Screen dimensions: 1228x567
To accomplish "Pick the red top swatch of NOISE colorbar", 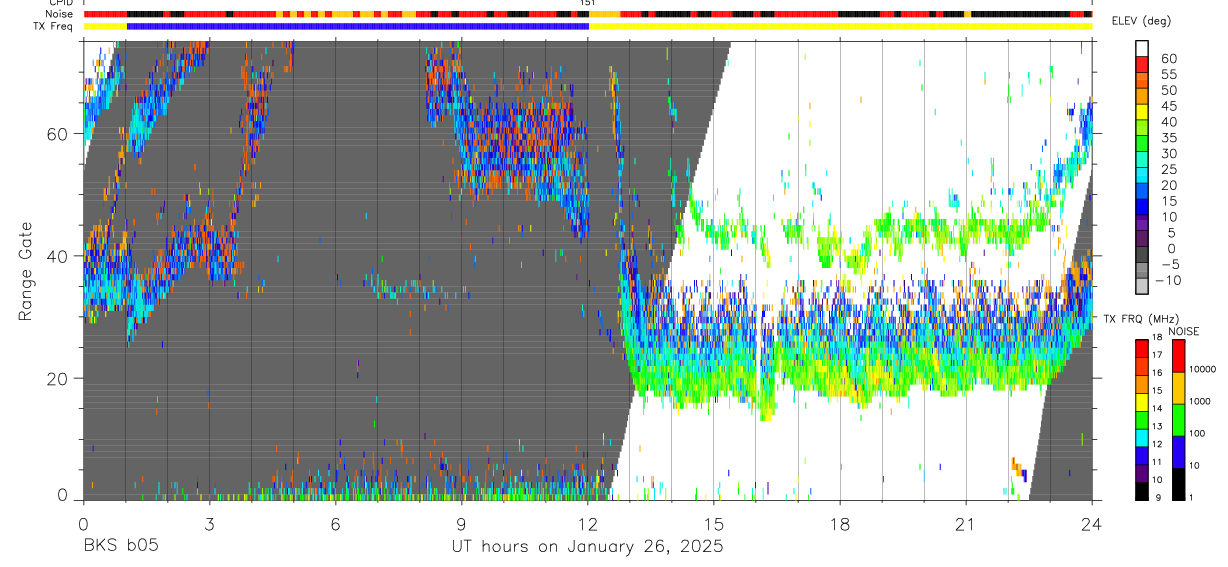I will click(1178, 356).
